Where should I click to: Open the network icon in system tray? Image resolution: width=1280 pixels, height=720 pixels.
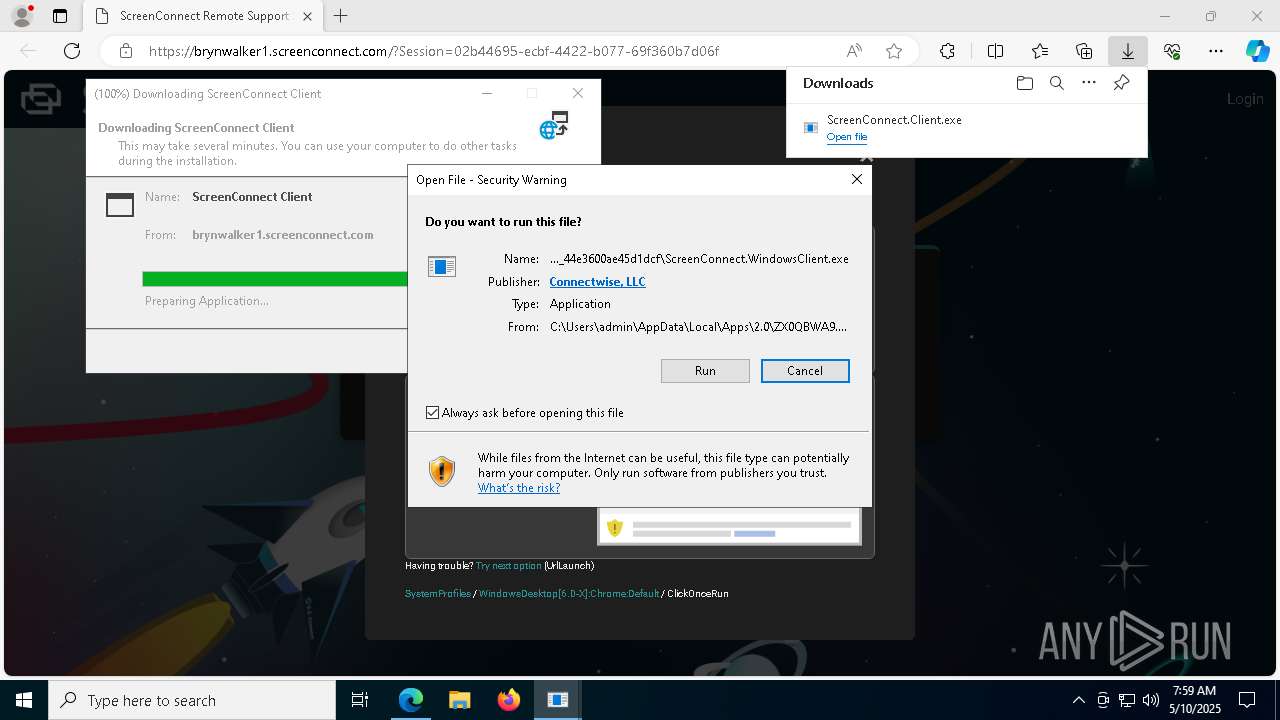1127,700
